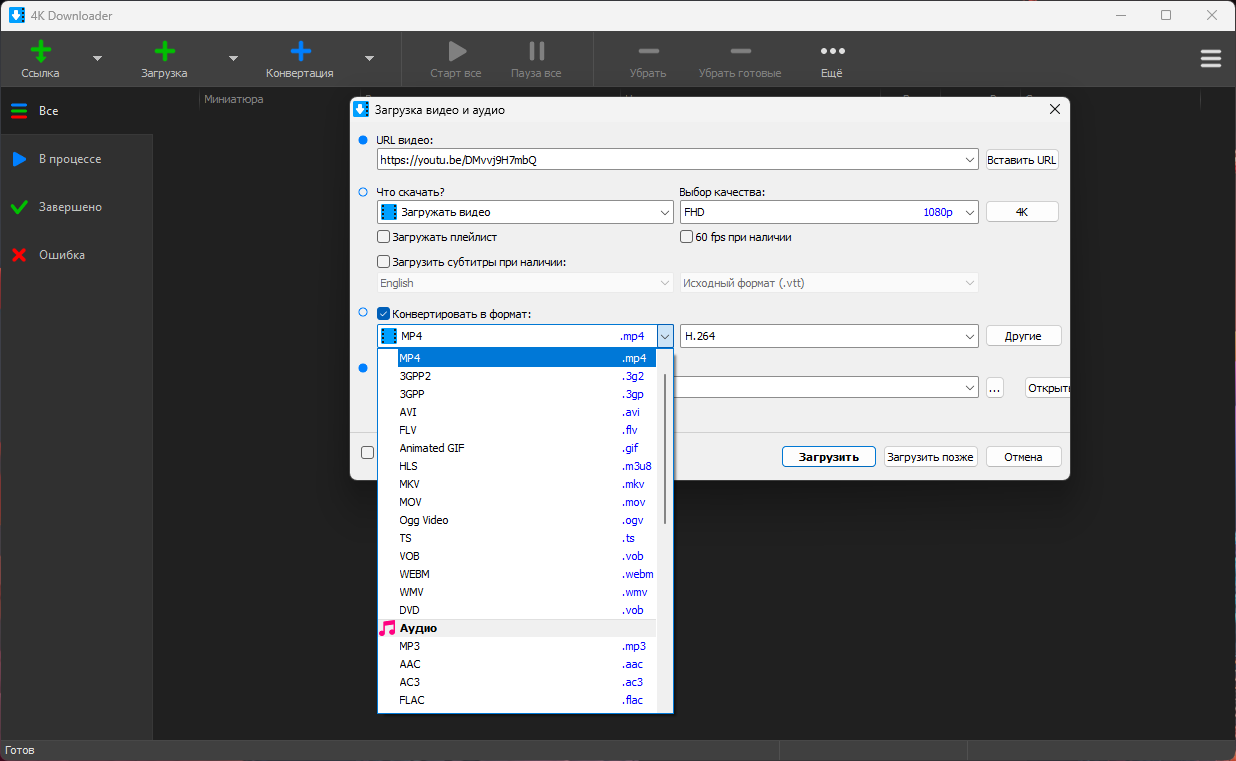Image resolution: width=1236 pixels, height=761 pixels.
Task: Click the format list scrollbar
Action: point(665,448)
